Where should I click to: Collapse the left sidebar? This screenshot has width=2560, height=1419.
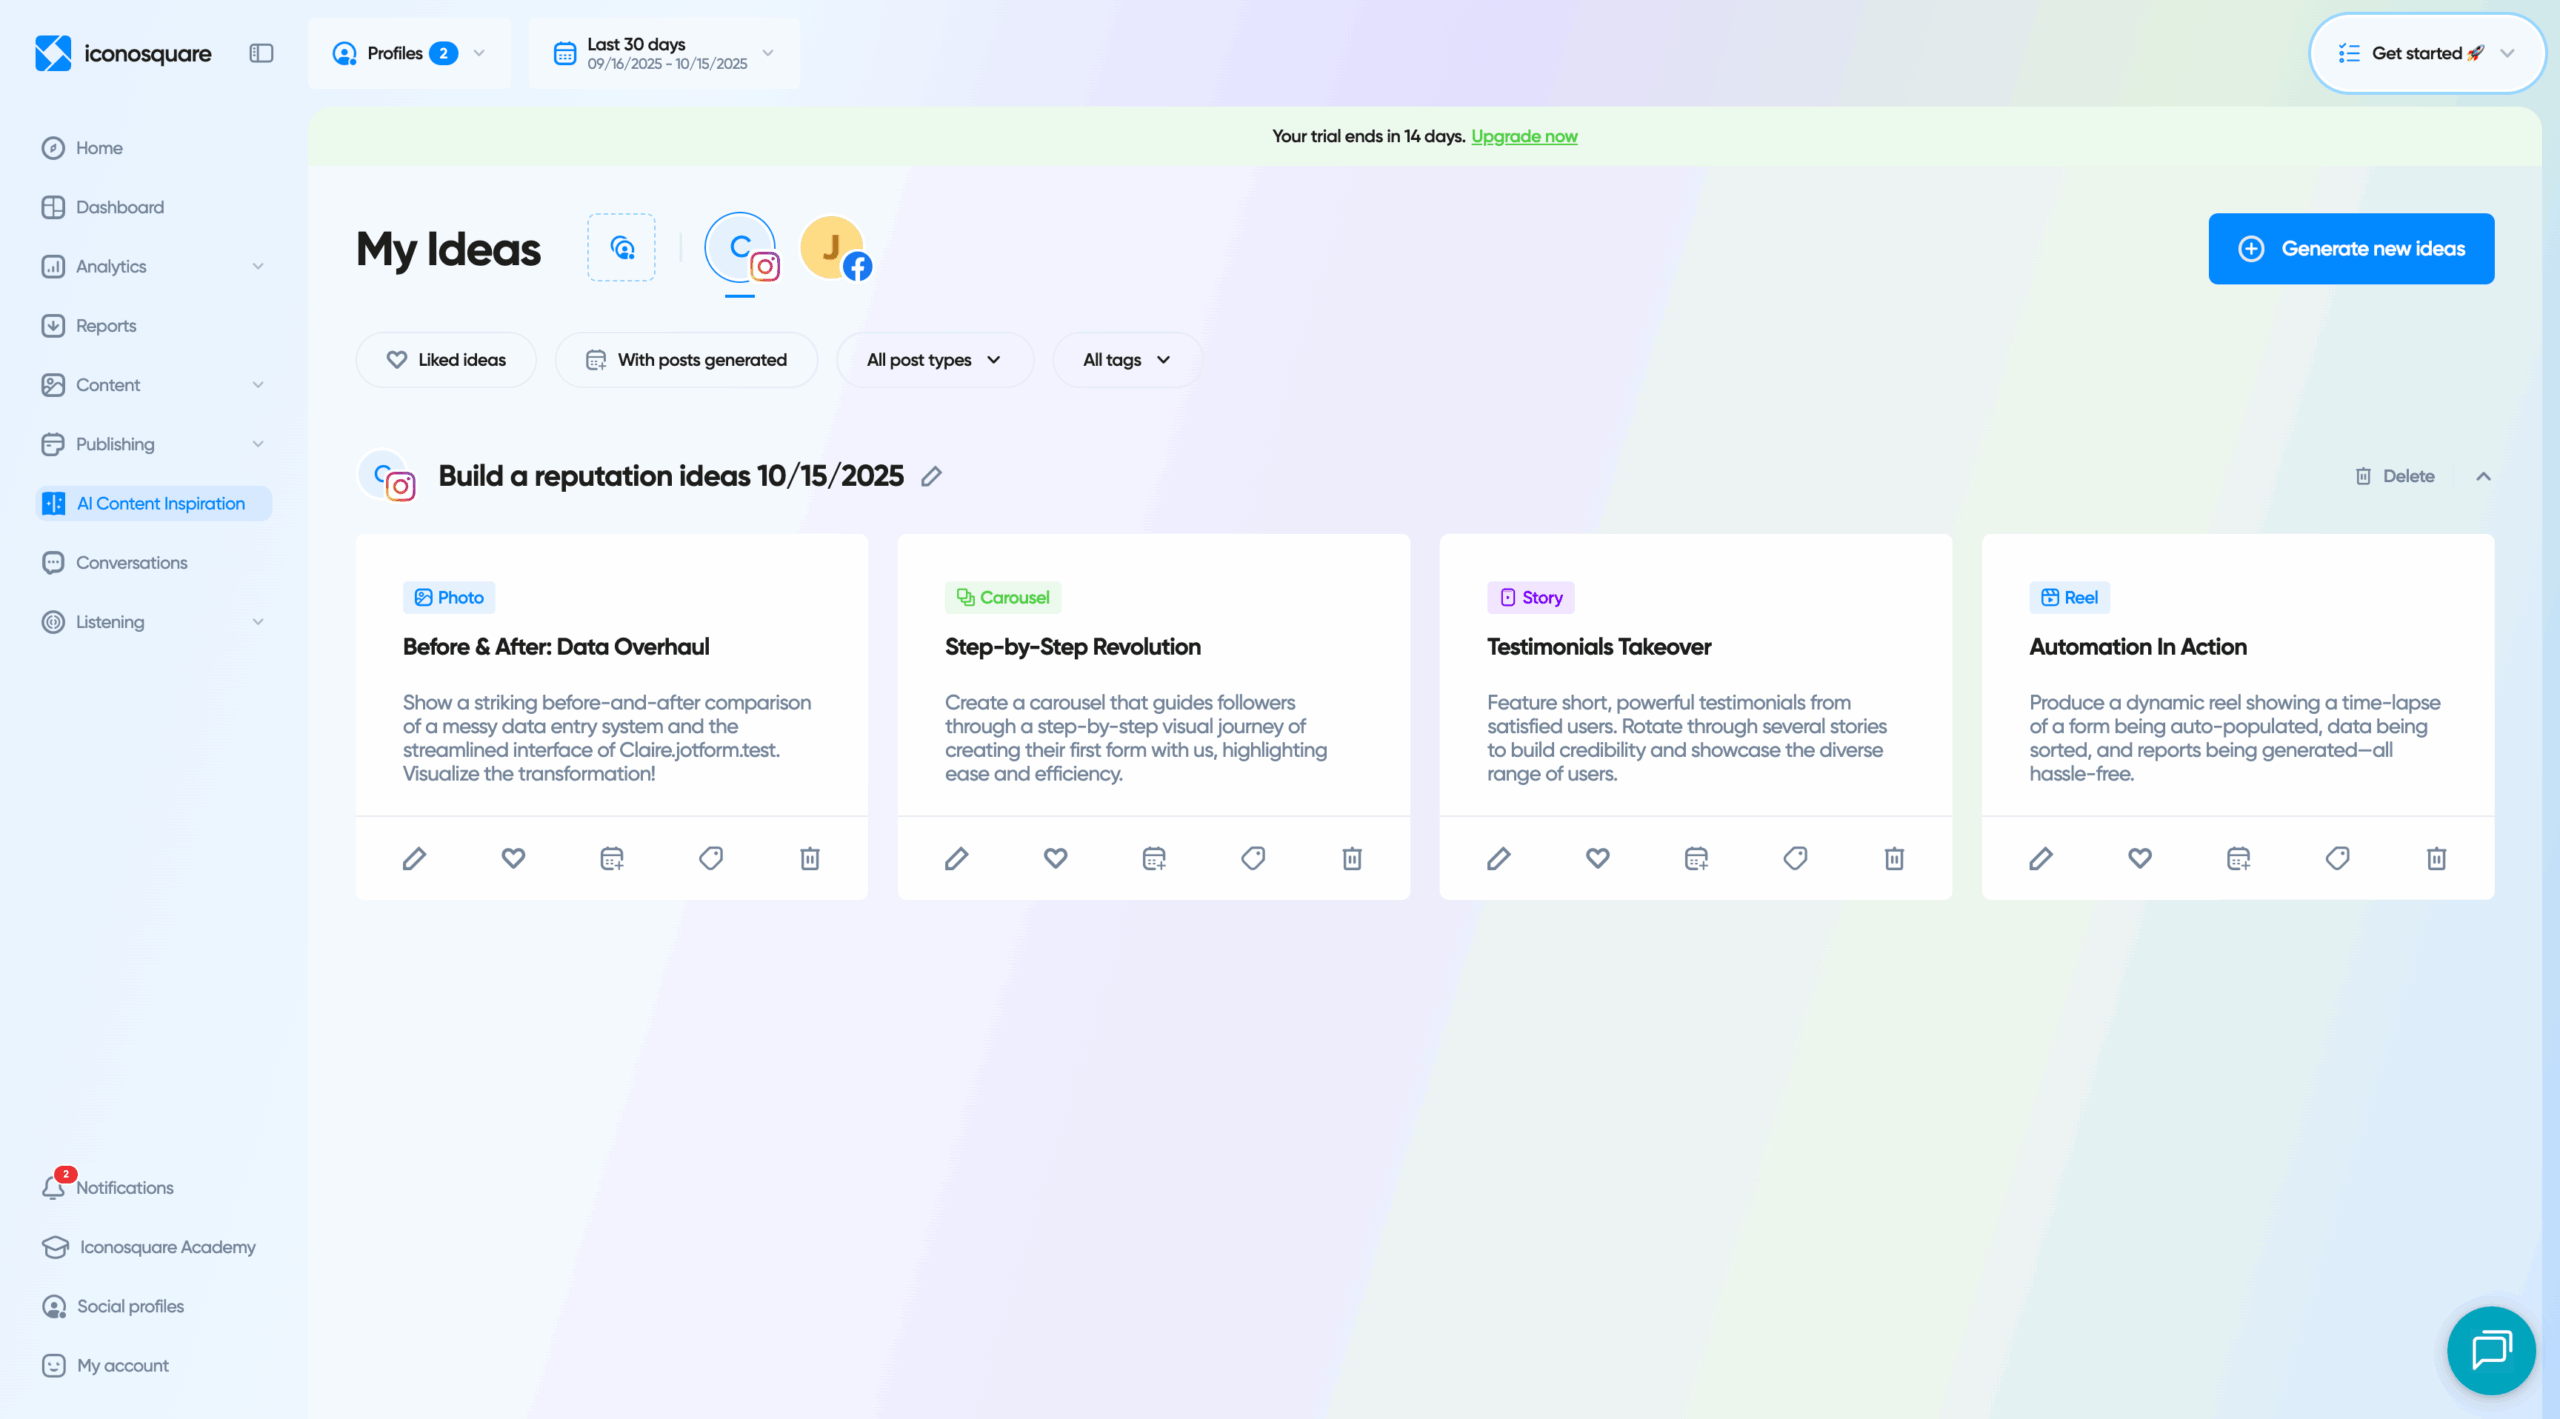[261, 53]
